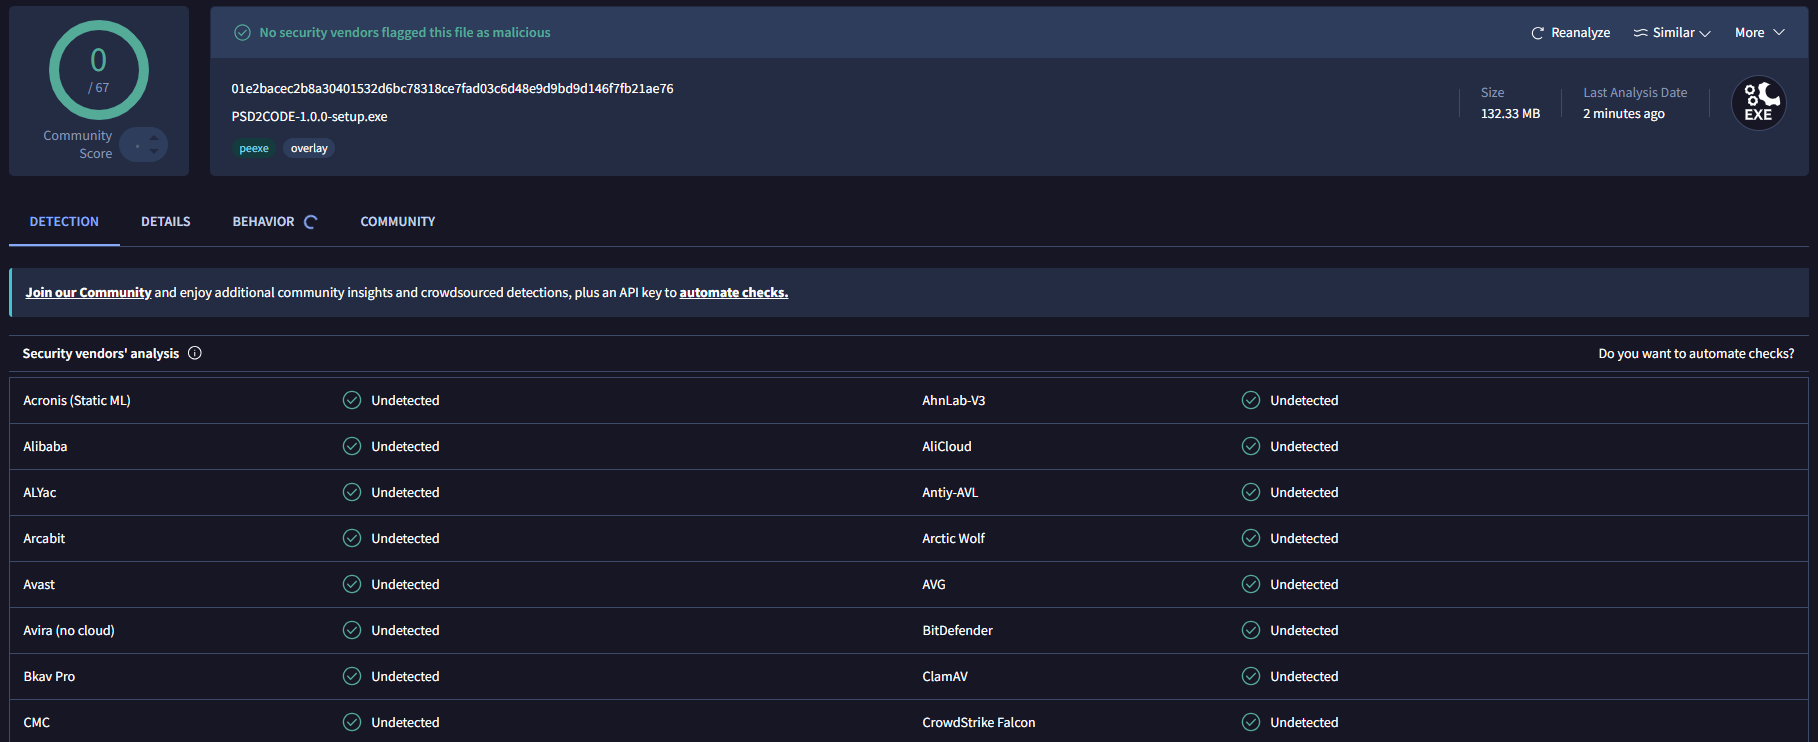
Task: Click the check icon for ALYac
Action: (x=352, y=492)
